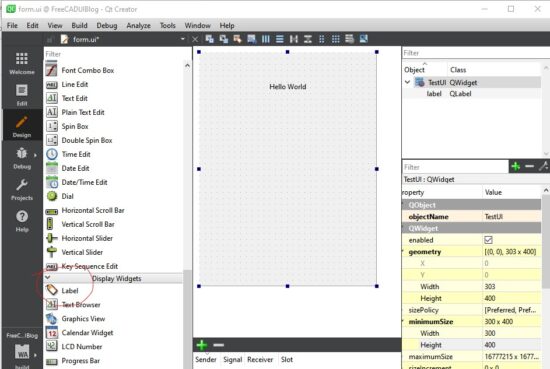Open the View menu
The height and width of the screenshot is (369, 550).
click(x=55, y=25)
